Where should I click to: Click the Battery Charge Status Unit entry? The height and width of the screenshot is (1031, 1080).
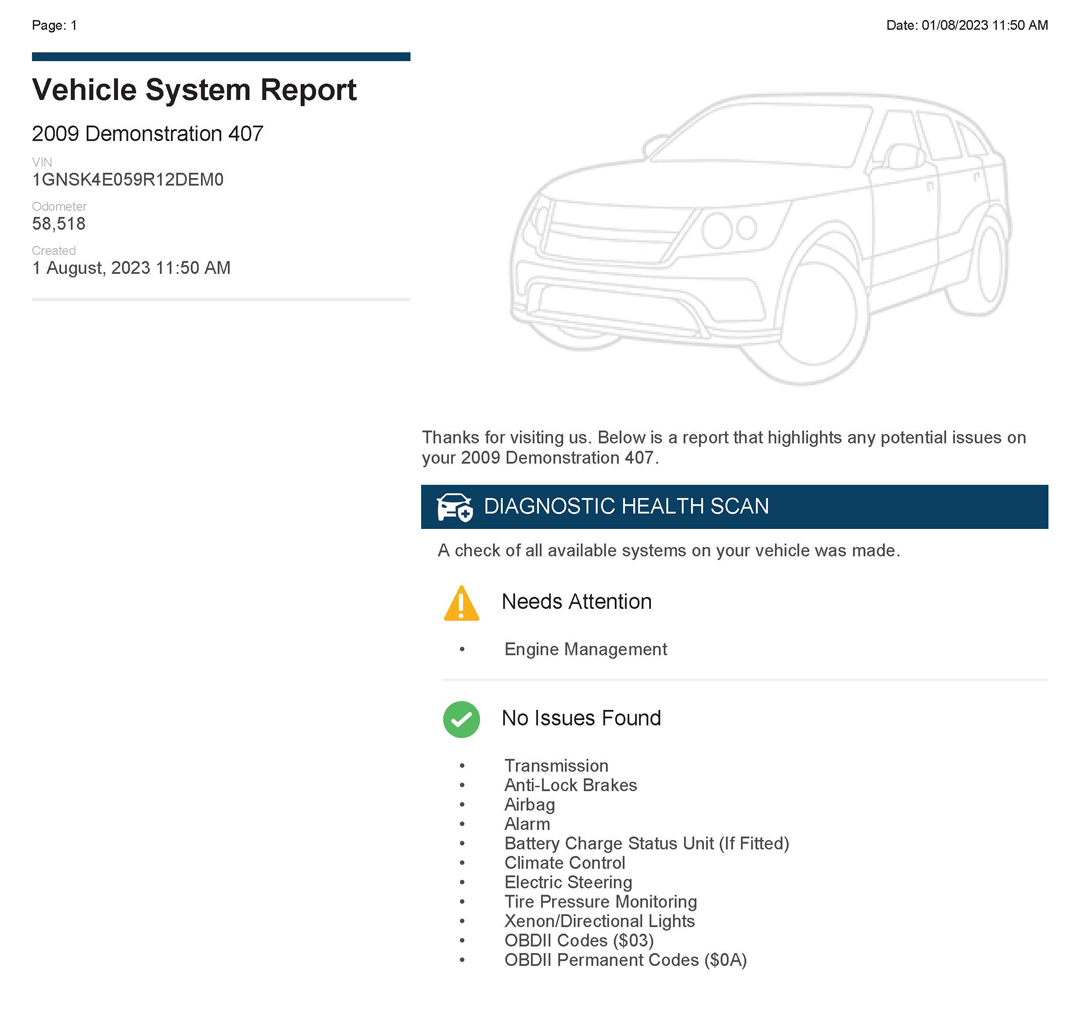(646, 844)
